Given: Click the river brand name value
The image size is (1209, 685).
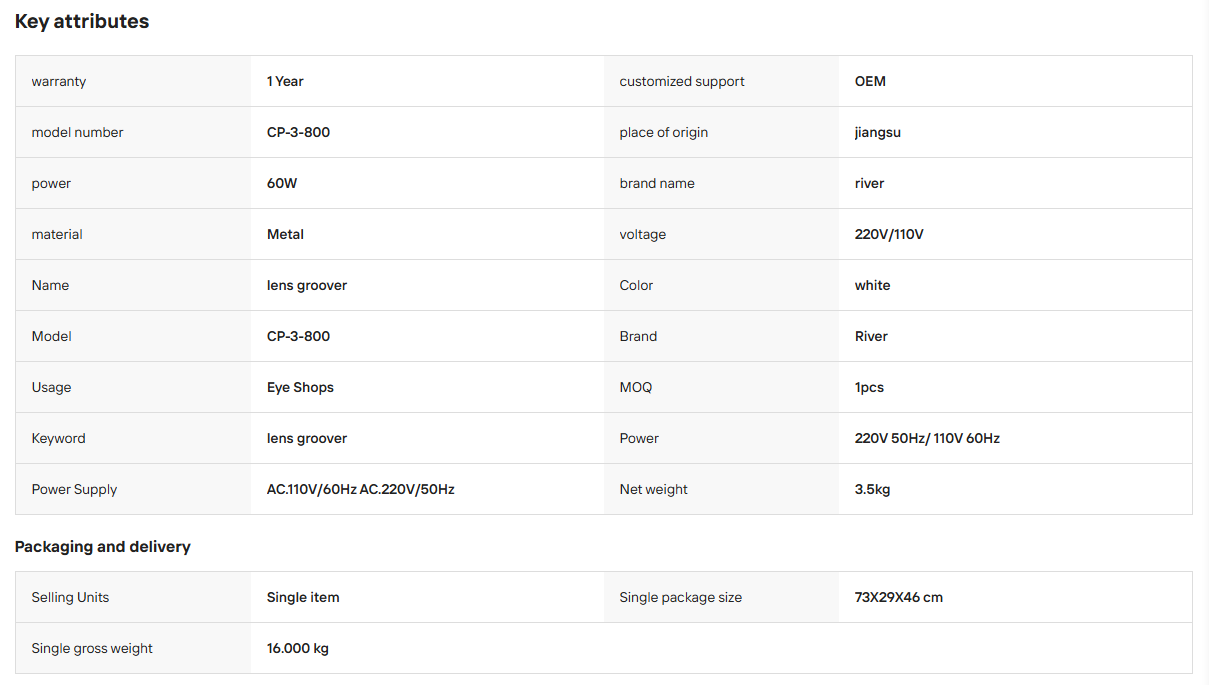Looking at the screenshot, I should coord(869,183).
